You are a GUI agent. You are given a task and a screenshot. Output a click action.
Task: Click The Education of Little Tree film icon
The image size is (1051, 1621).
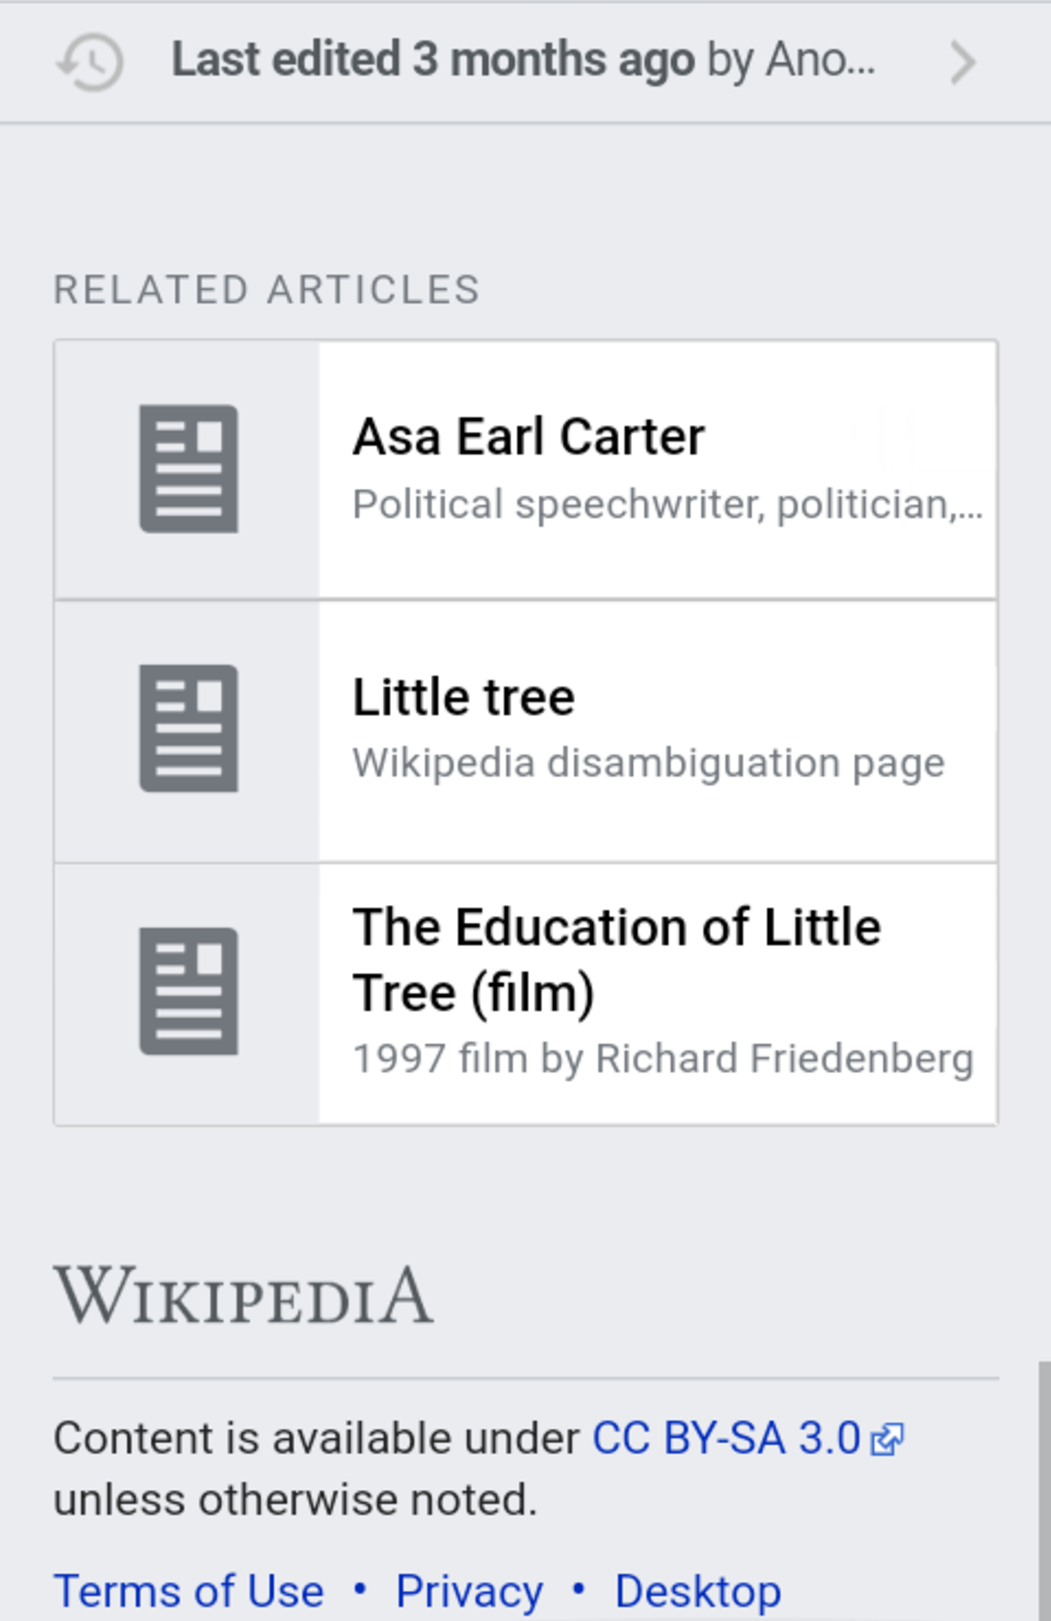click(189, 991)
